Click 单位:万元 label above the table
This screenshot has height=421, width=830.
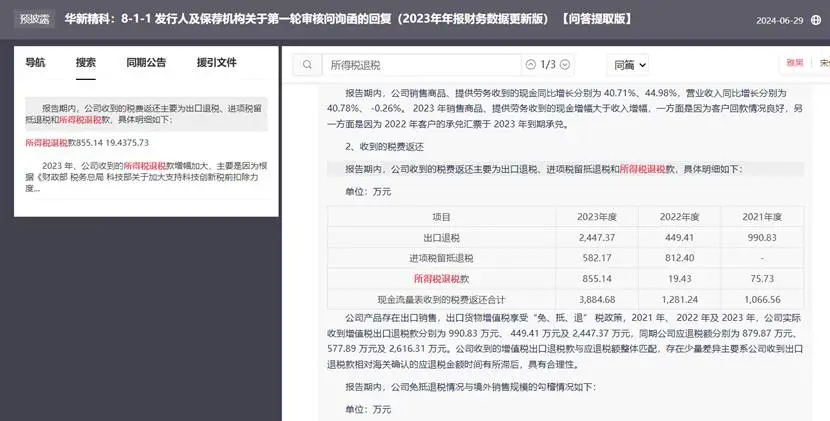pyautogui.click(x=368, y=192)
